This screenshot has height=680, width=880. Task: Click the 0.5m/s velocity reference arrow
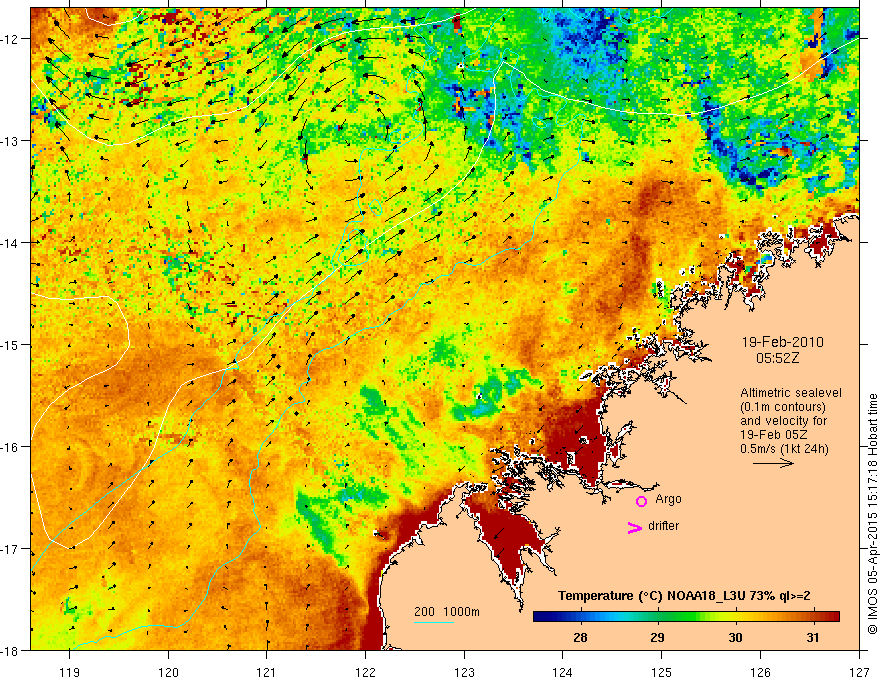pos(773,463)
